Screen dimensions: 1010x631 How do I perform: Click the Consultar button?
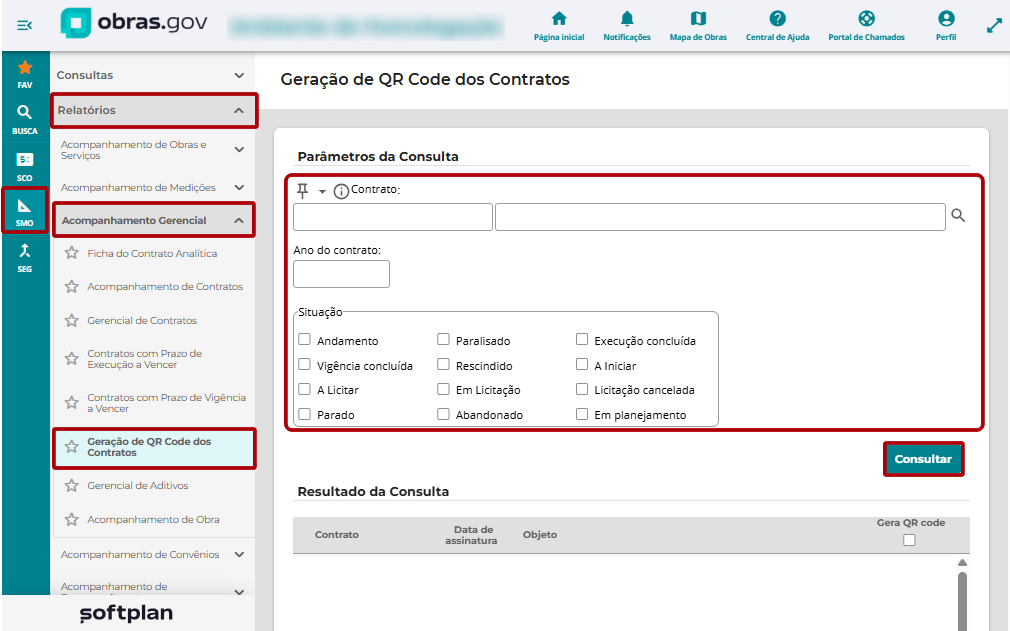pos(923,459)
